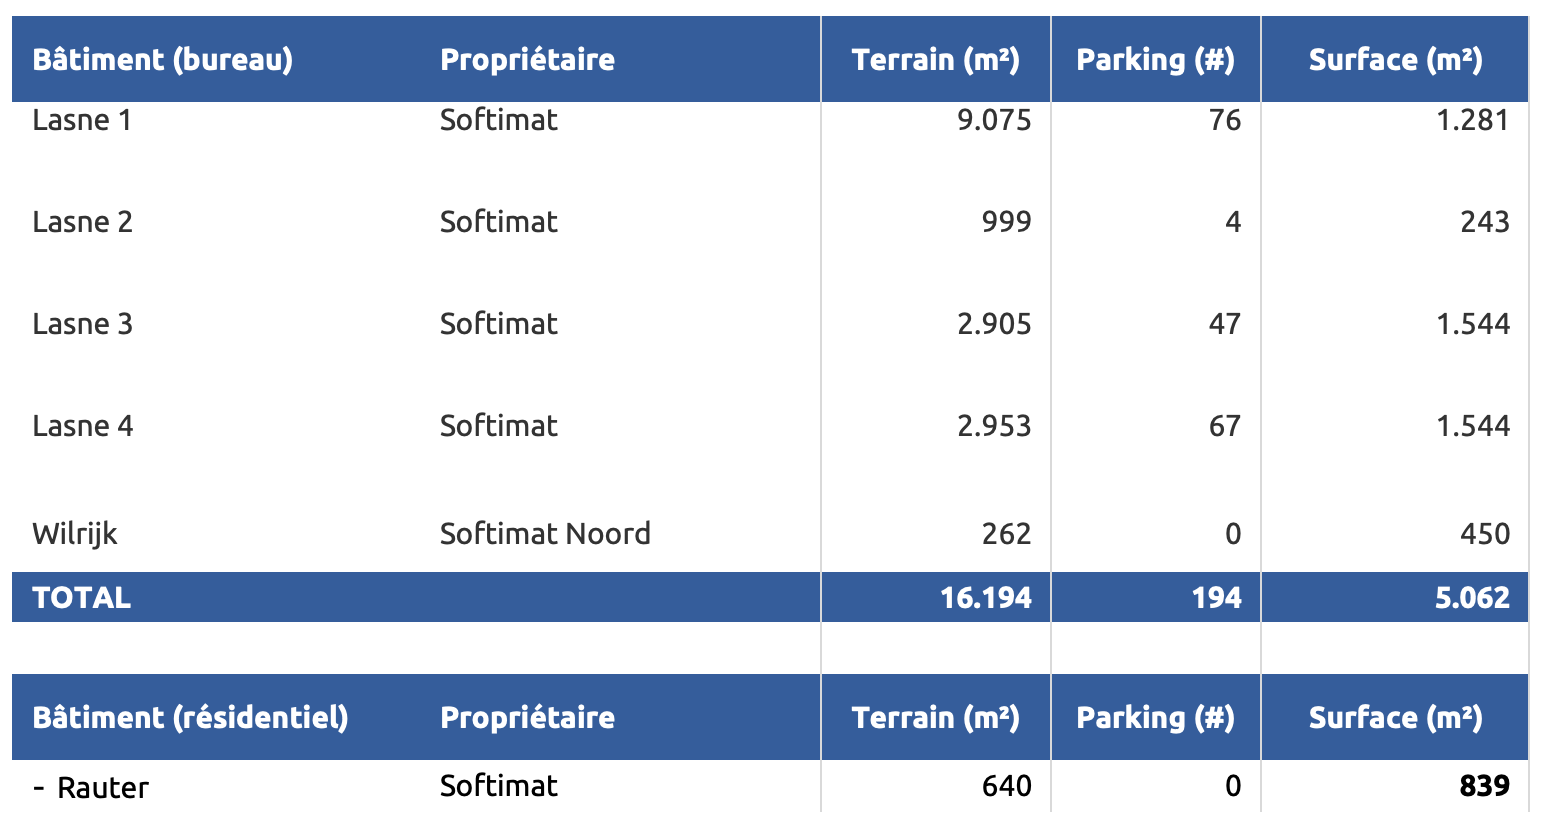Click the "Lasne 4" row label
Viewport: 1542px width, 832px height.
[82, 426]
